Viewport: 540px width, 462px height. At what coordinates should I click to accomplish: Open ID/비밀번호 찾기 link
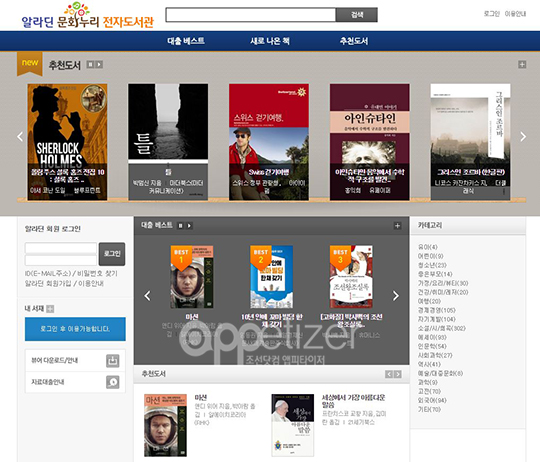[71, 273]
